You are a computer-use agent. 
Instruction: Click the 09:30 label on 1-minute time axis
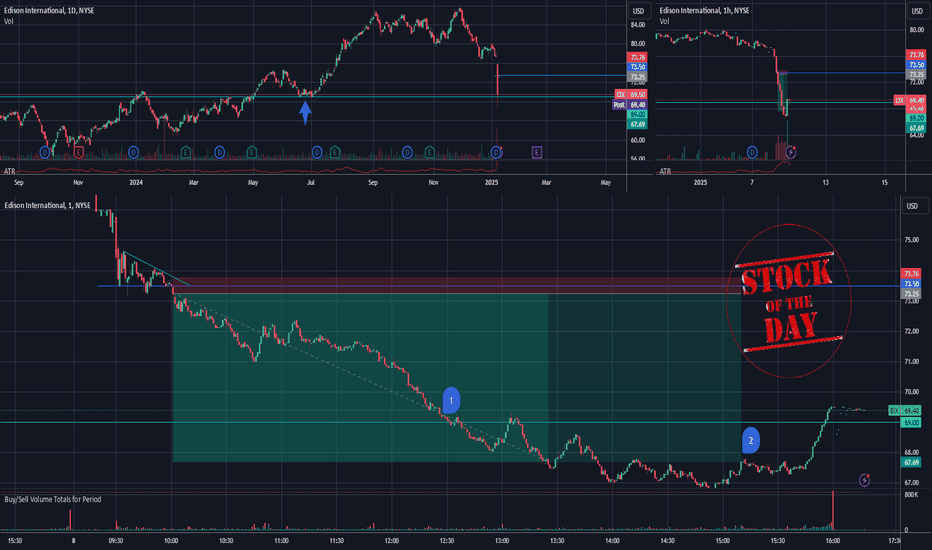pyautogui.click(x=116, y=540)
